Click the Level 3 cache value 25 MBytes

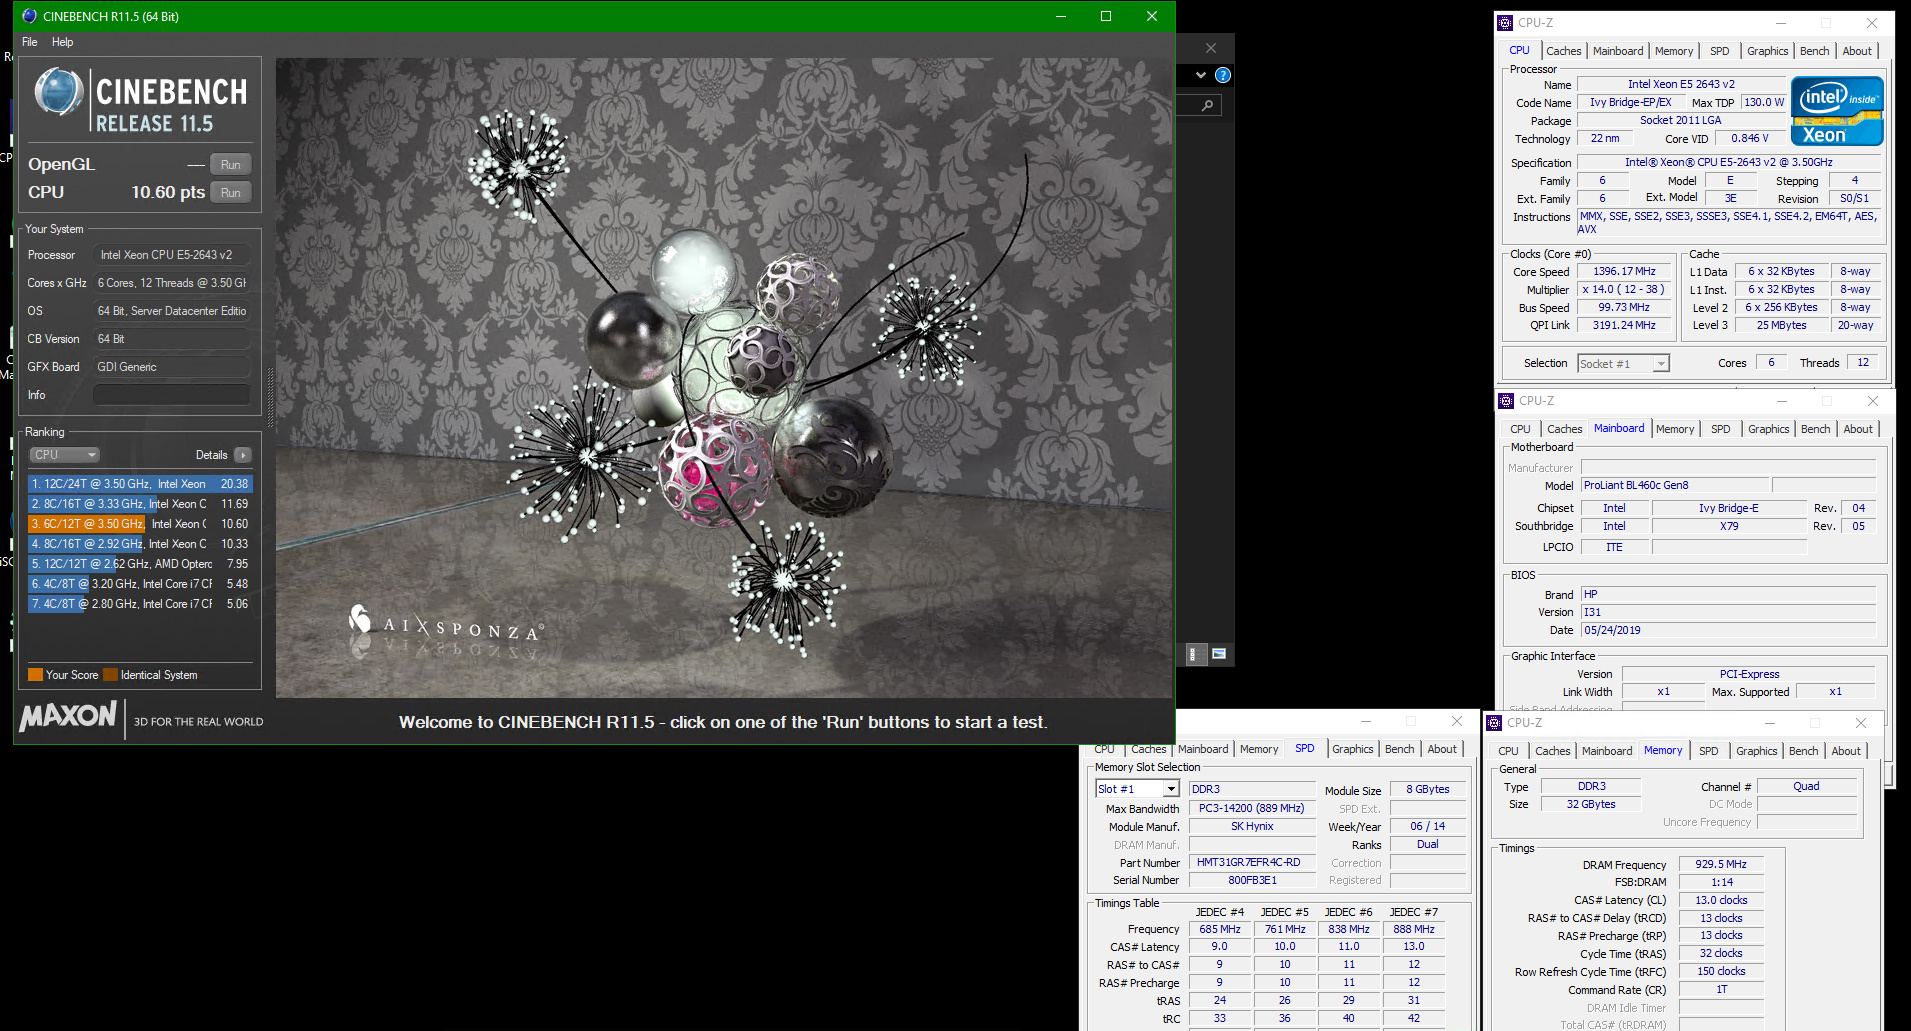[1781, 326]
